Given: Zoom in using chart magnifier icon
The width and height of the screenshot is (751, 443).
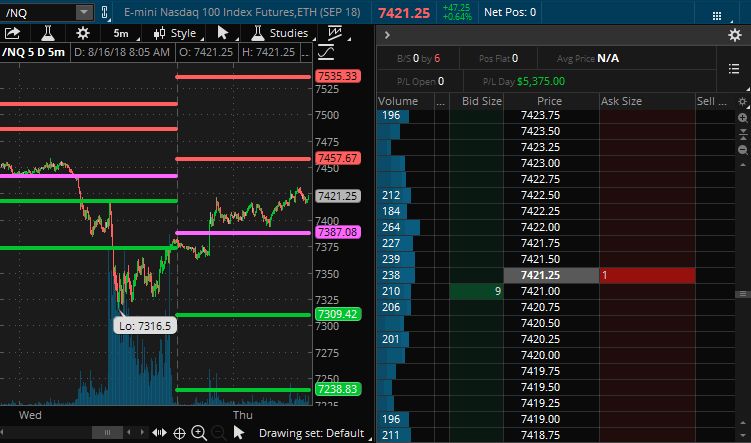Looking at the screenshot, I should pos(199,432).
